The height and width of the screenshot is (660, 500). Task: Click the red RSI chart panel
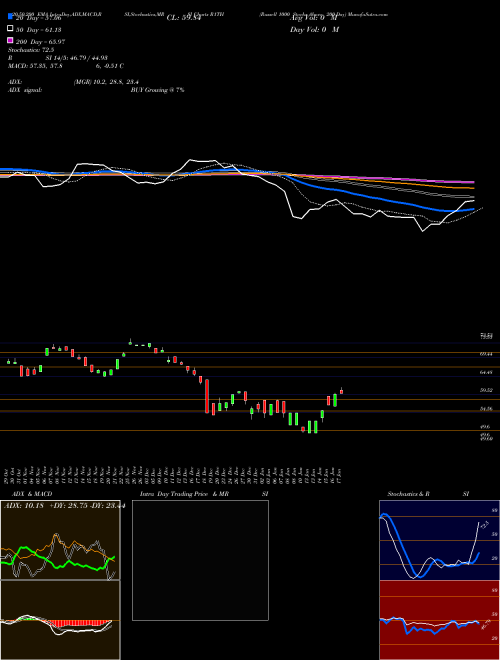point(439,620)
